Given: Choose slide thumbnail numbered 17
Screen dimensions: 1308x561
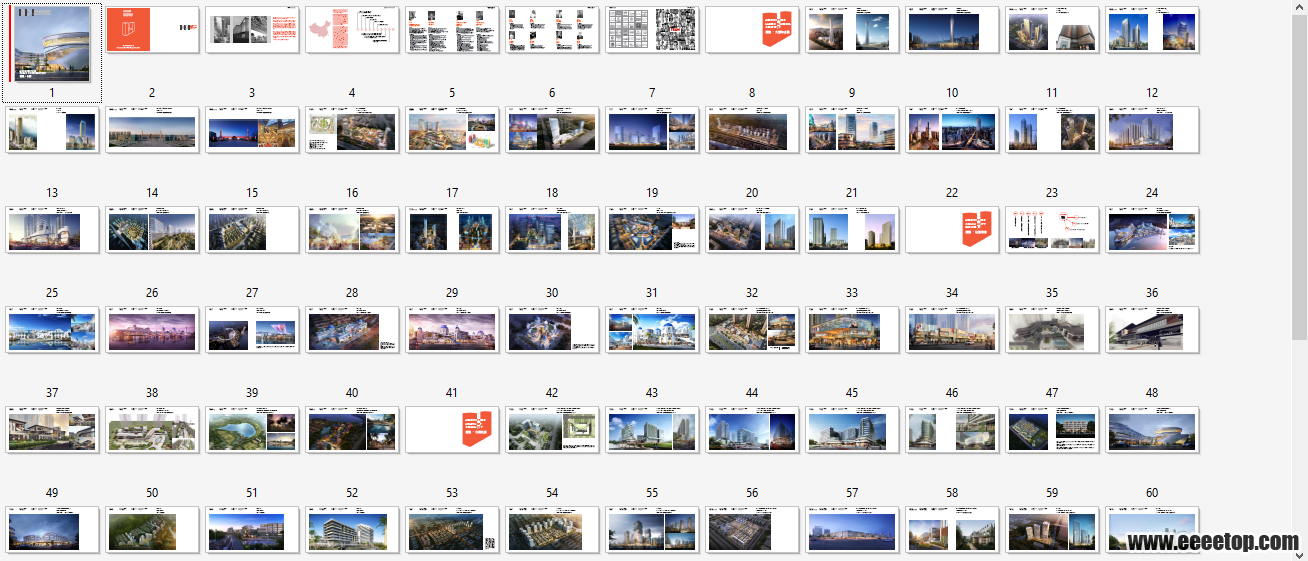Looking at the screenshot, I should (x=452, y=130).
